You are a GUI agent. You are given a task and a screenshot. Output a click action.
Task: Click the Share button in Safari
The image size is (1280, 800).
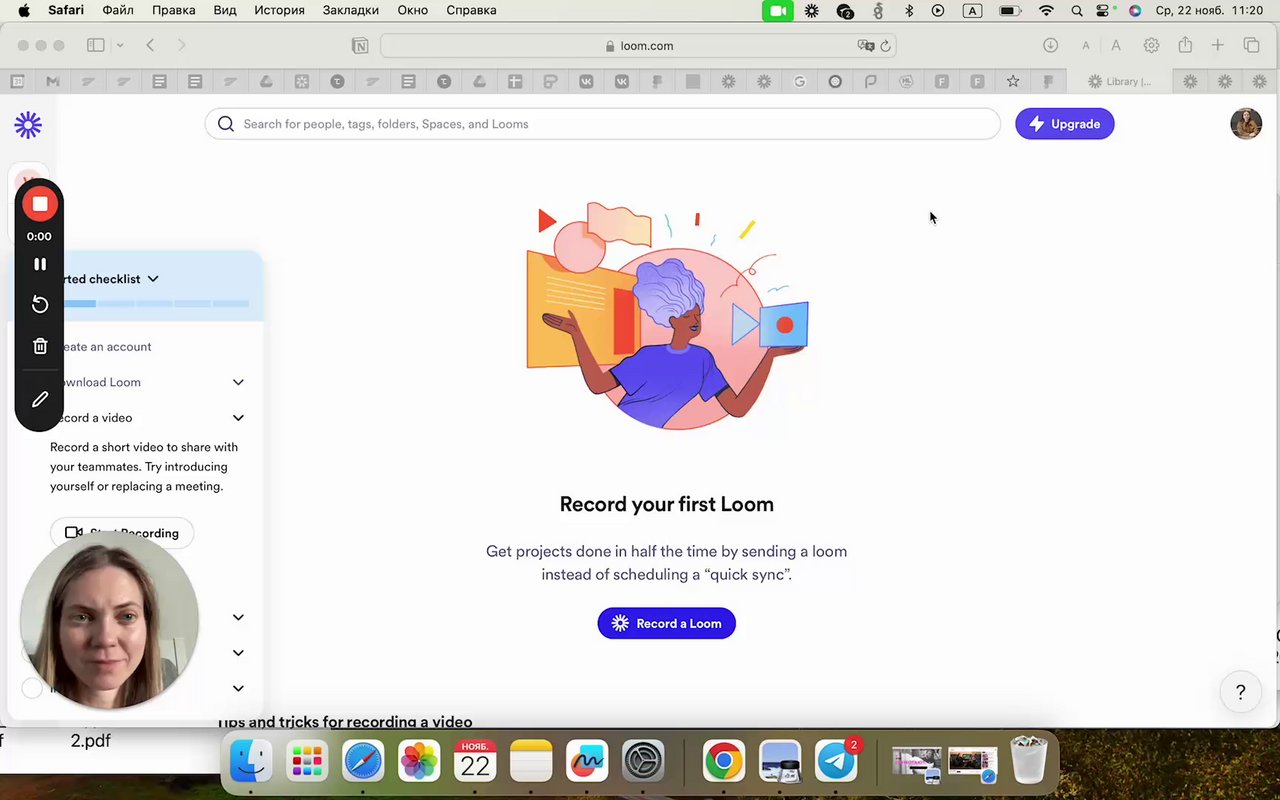click(x=1185, y=45)
